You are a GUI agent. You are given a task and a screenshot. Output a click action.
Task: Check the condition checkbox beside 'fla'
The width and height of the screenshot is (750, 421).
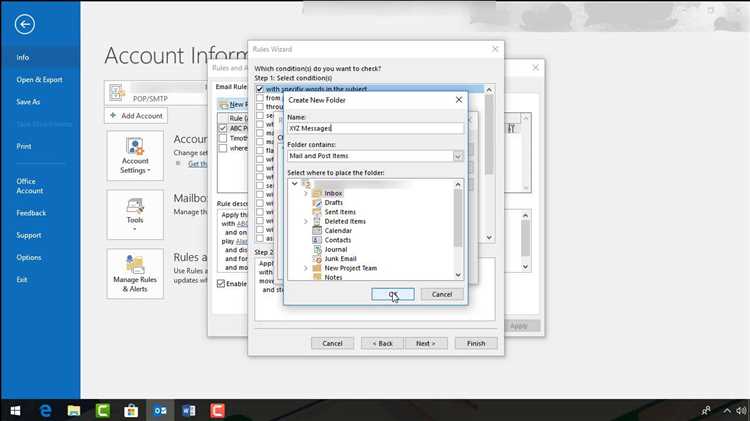[260, 150]
